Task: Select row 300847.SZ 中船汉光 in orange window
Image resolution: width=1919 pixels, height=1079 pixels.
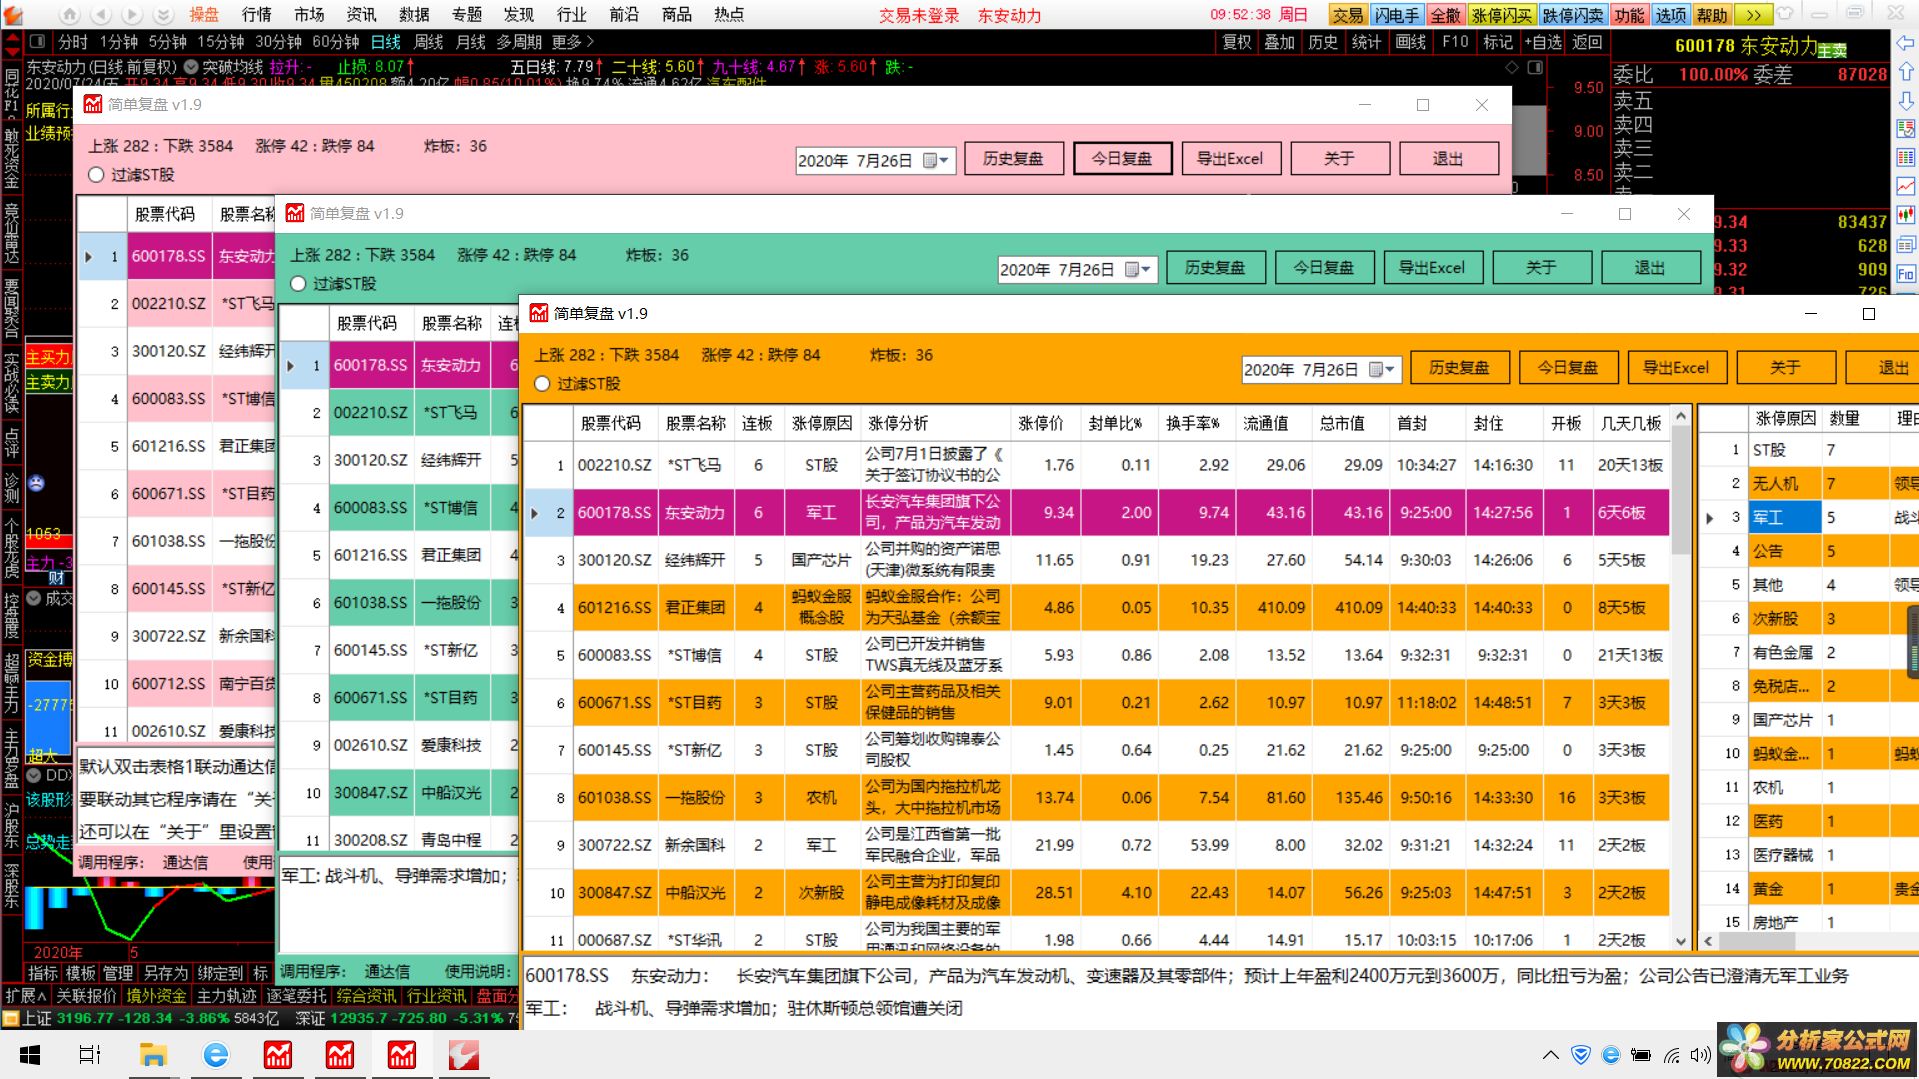Action: click(x=1097, y=893)
